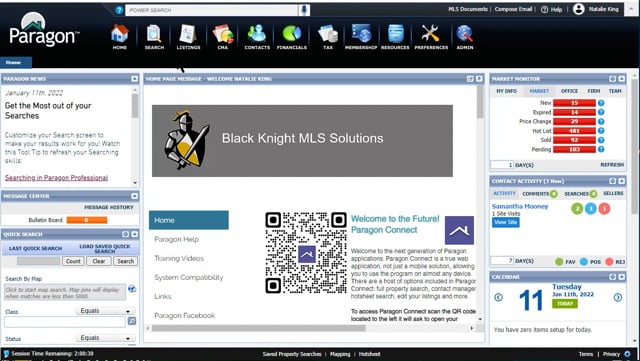Viewport: 640px width, 361px height.
Task: Open Compose Email link
Action: point(513,9)
